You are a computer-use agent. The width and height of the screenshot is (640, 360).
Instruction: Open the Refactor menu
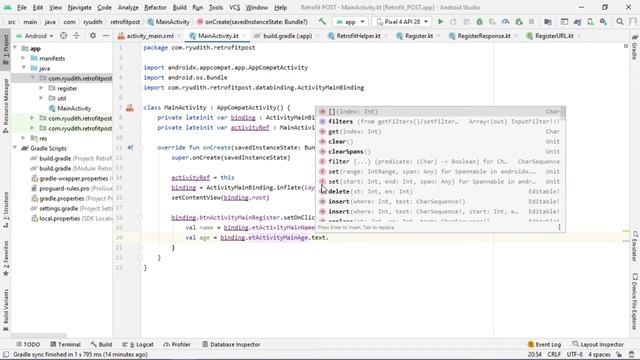point(155,7)
